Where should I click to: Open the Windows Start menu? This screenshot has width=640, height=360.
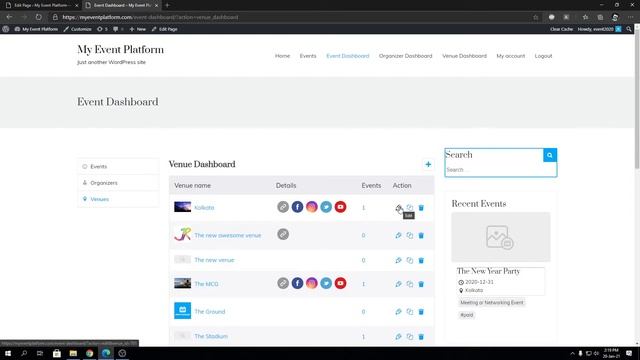click(x=8, y=353)
